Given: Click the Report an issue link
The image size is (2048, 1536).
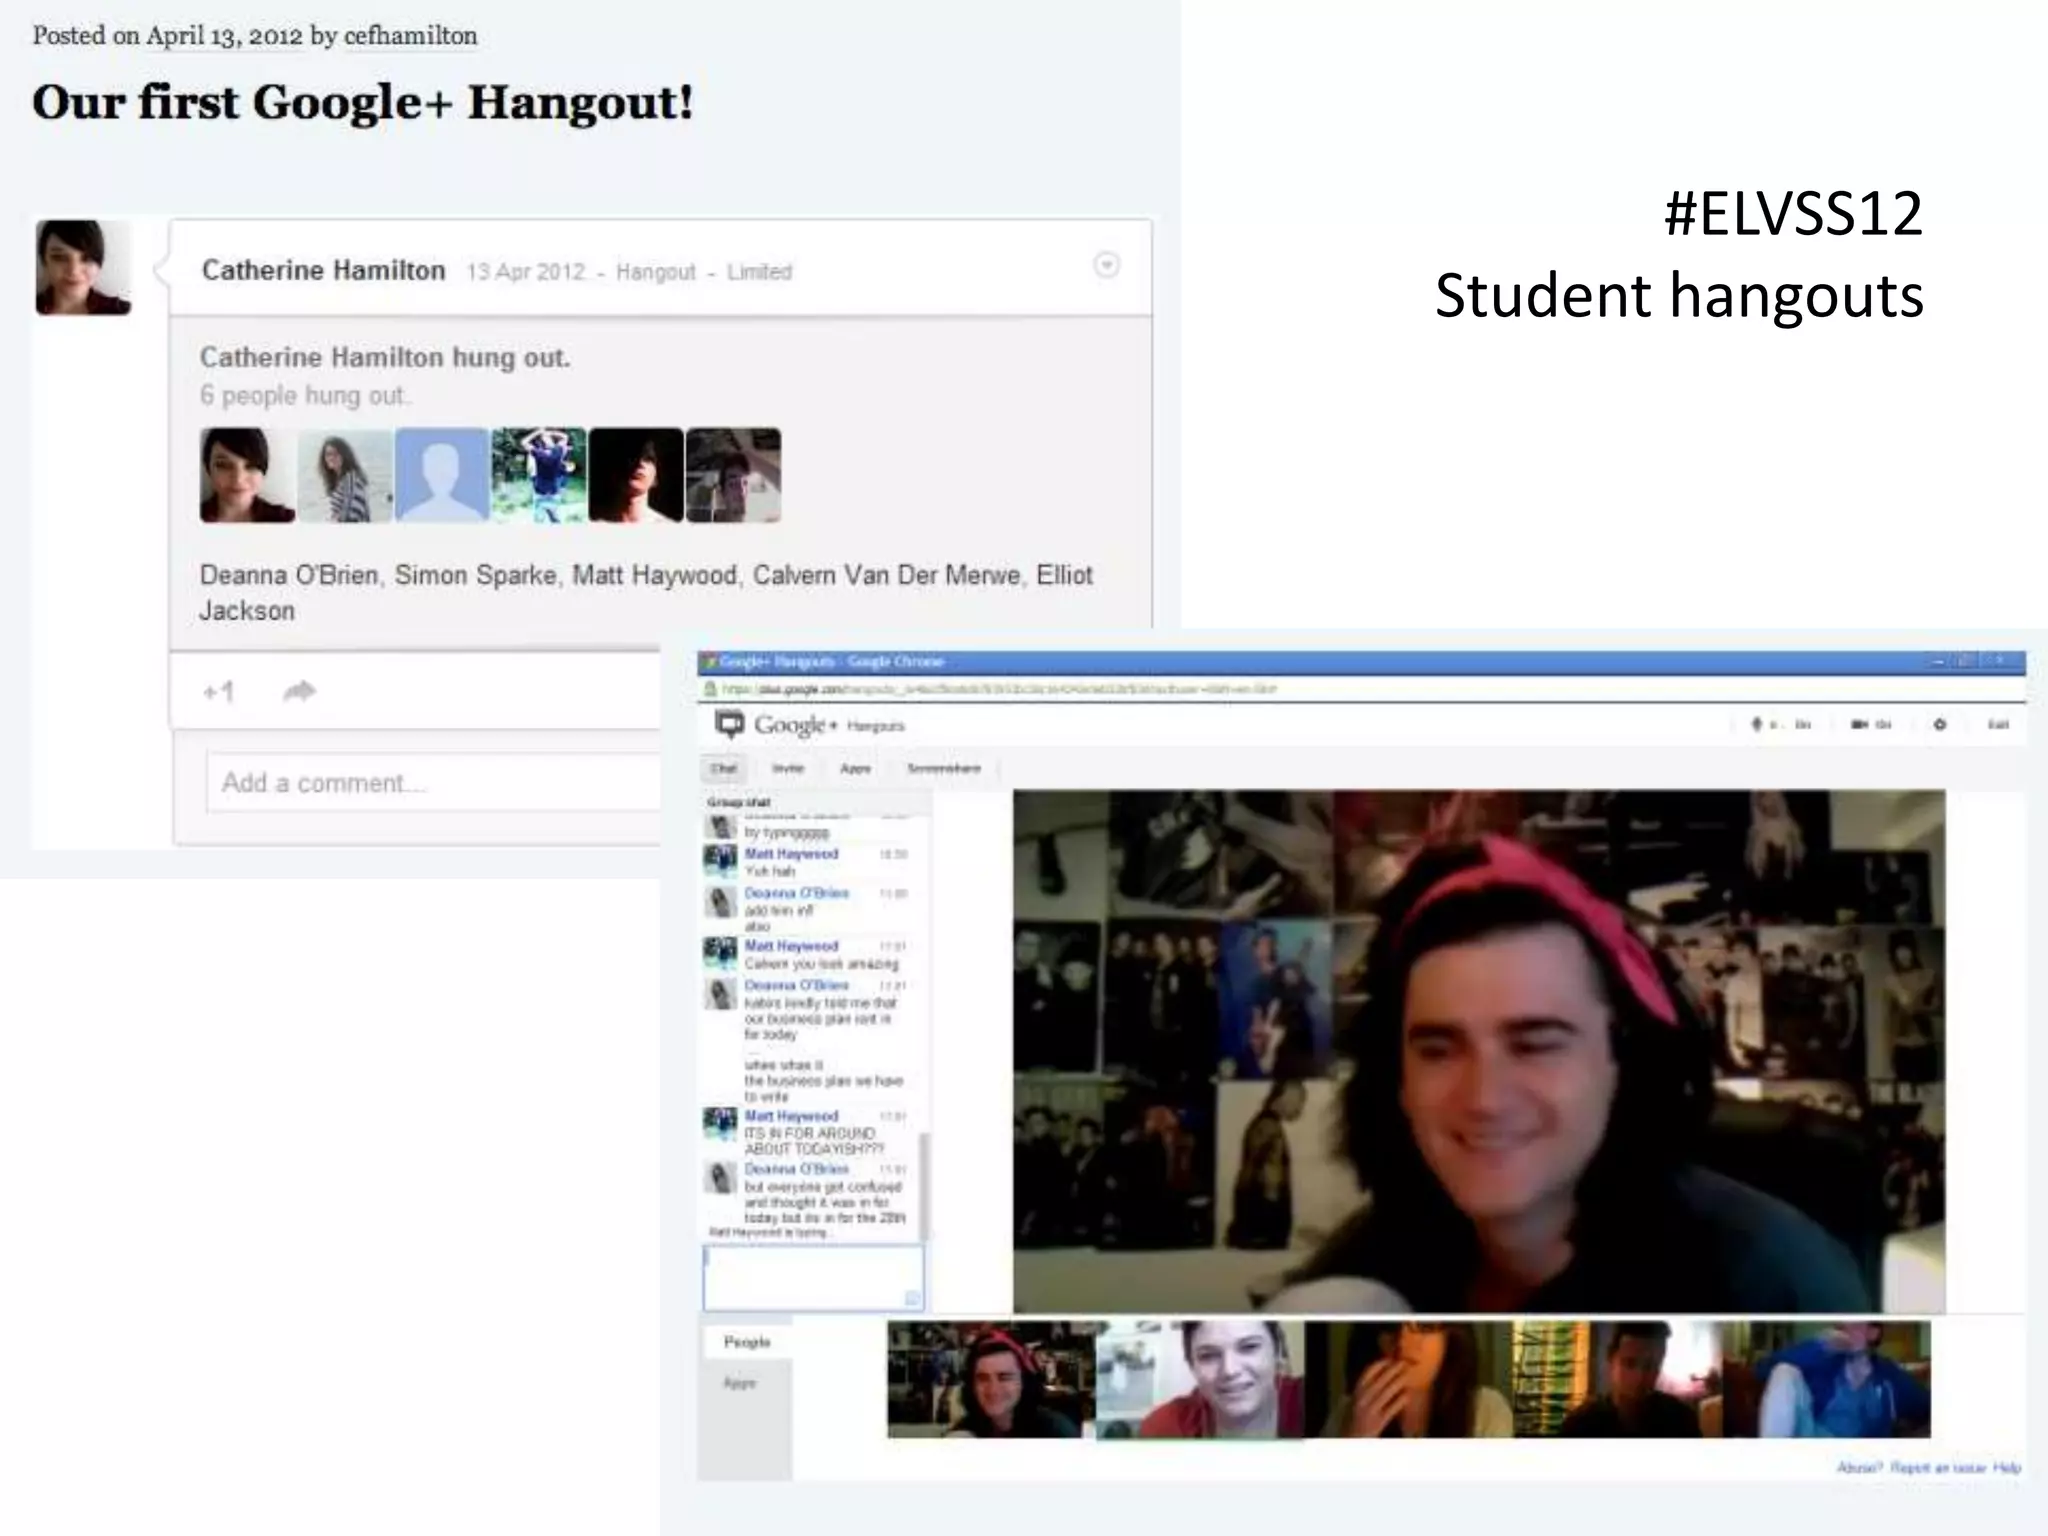Looking at the screenshot, I should pyautogui.click(x=1938, y=1467).
